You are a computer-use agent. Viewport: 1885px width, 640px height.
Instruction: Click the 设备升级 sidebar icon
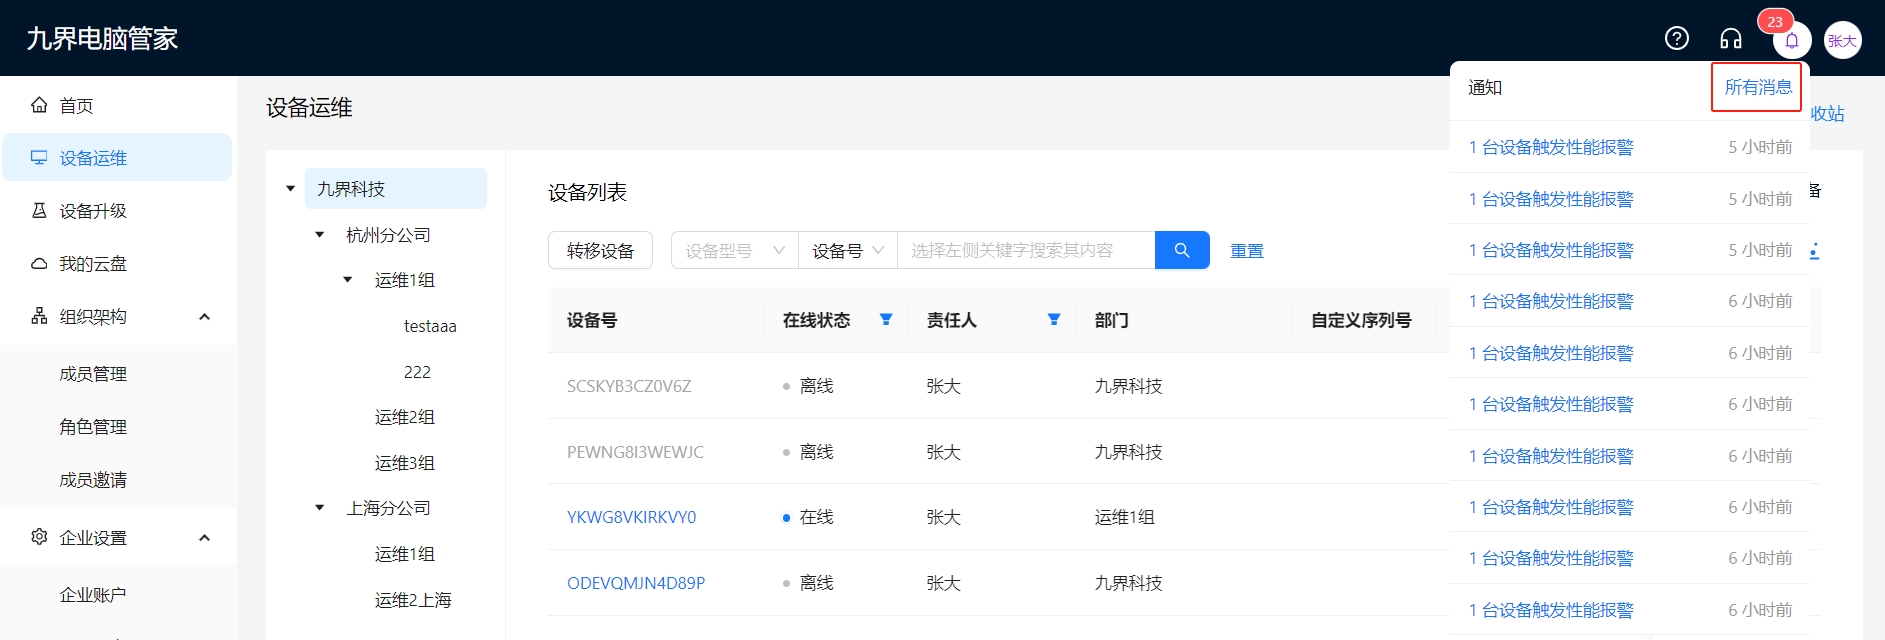pos(39,211)
